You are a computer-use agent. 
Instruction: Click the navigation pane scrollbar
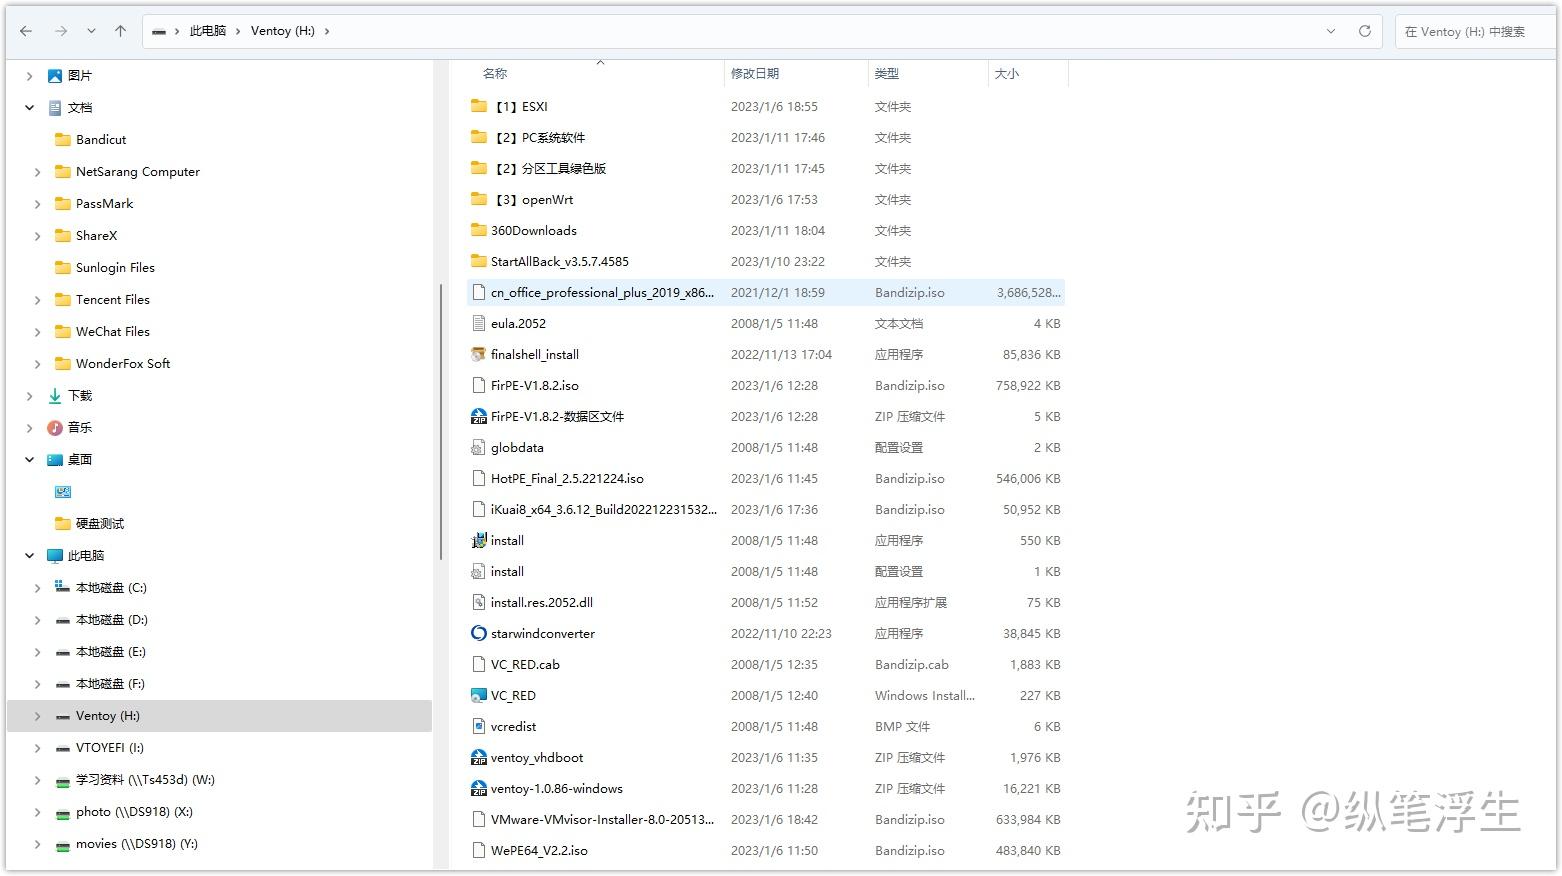[441, 422]
